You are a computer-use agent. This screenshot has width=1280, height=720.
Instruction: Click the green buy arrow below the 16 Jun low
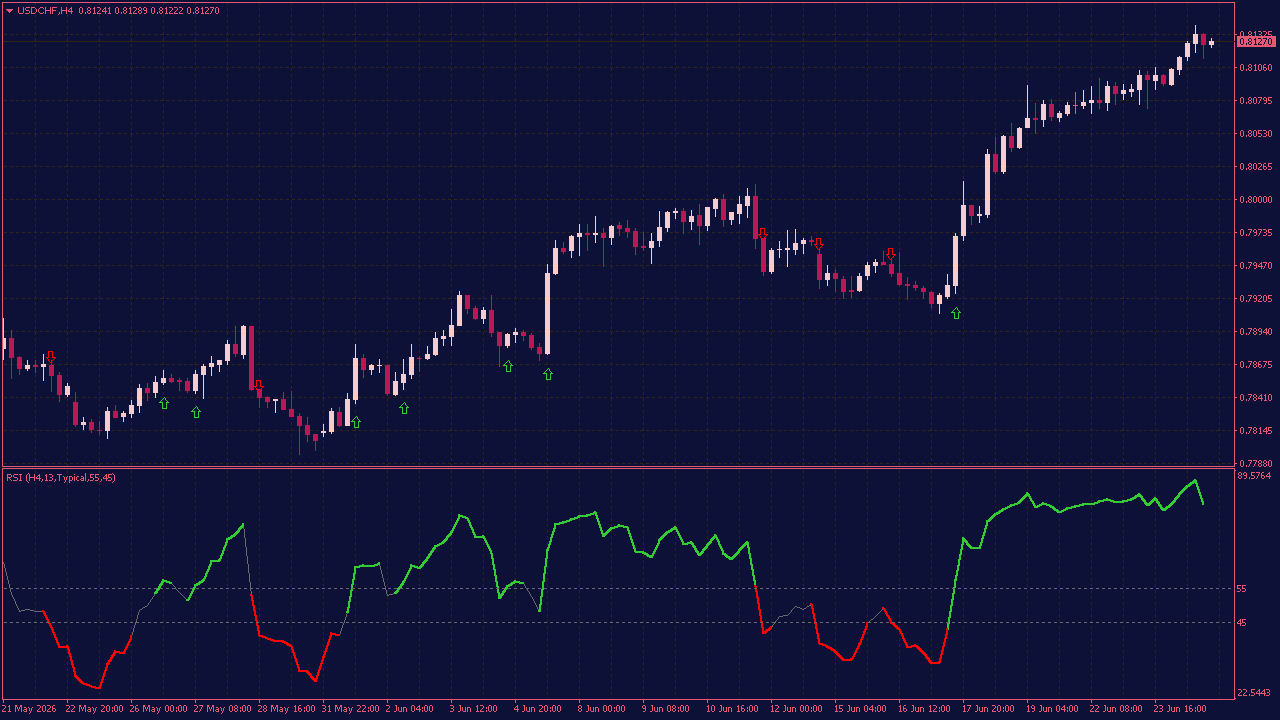(956, 313)
